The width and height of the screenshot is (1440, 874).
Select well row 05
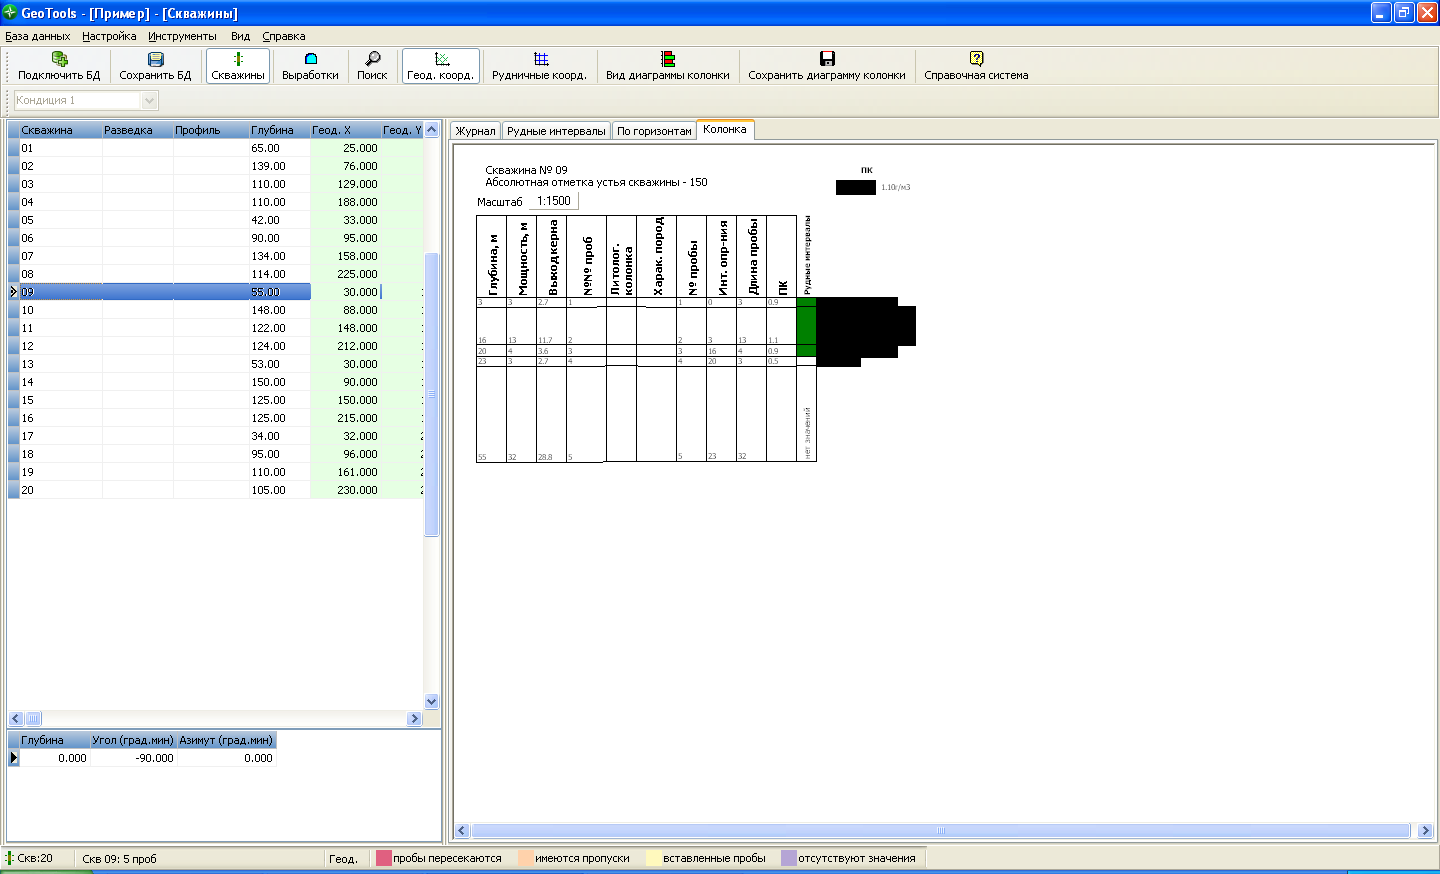point(215,220)
